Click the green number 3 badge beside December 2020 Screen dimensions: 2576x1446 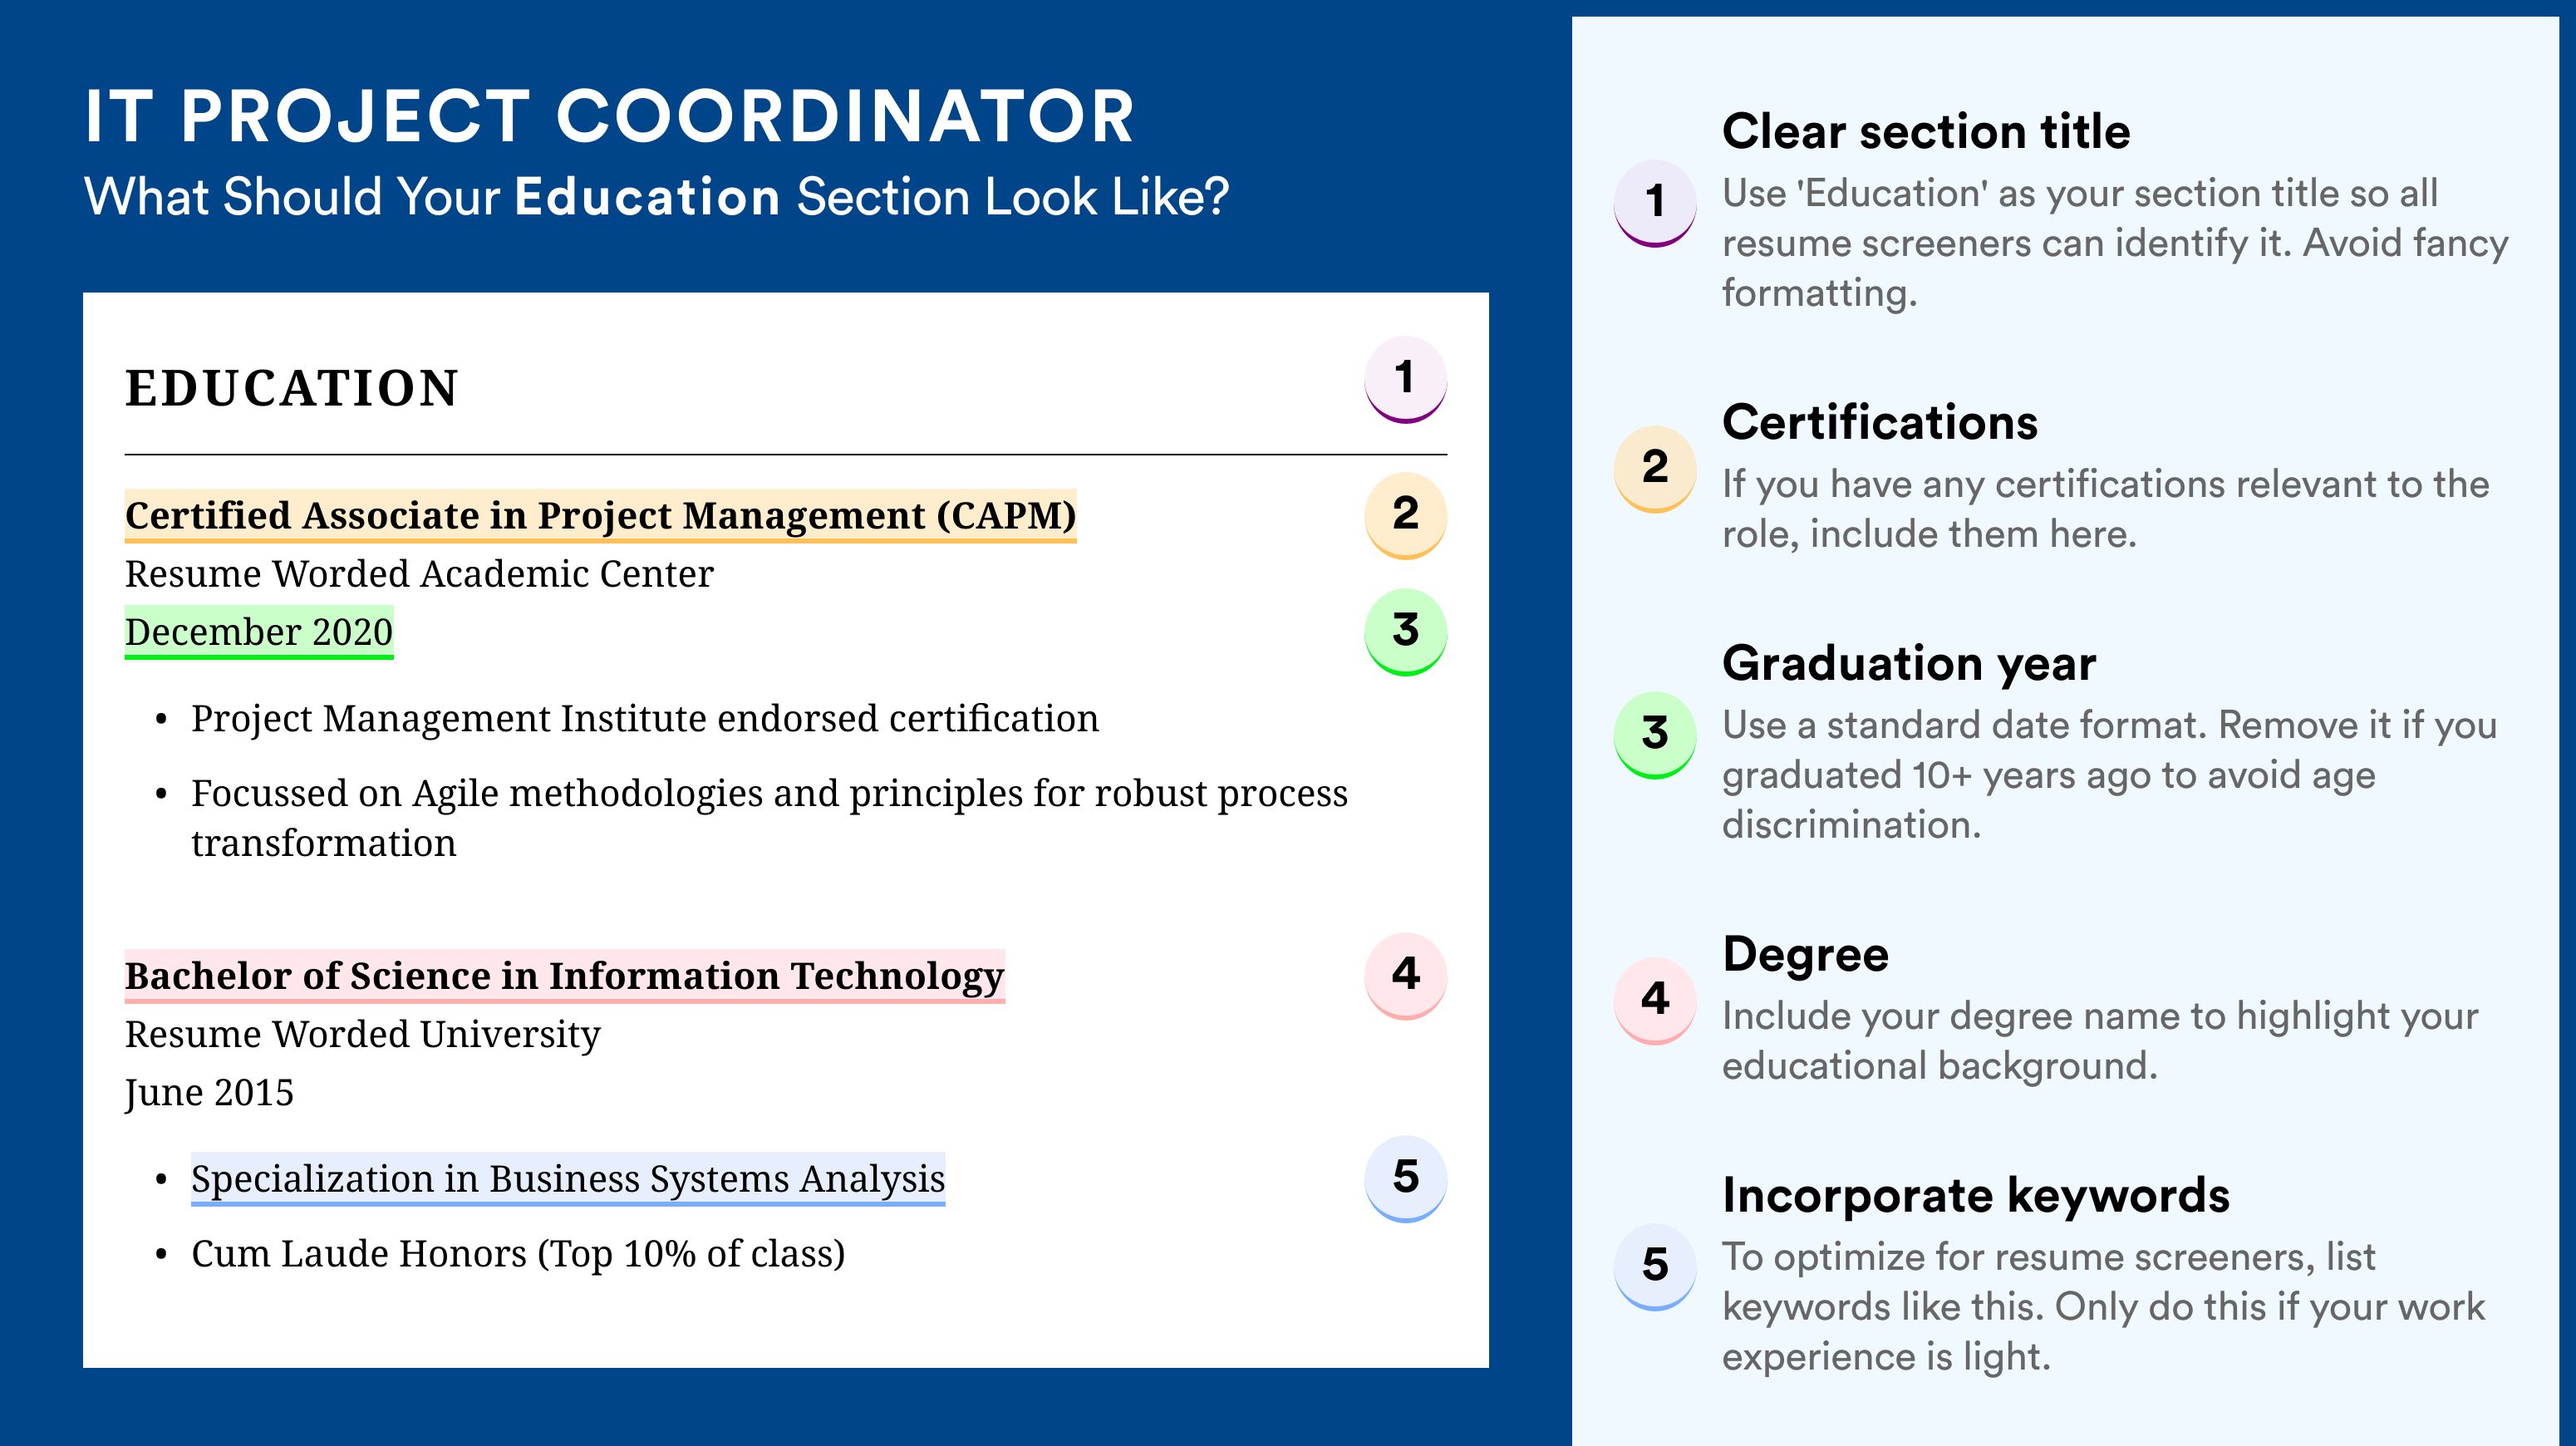click(1405, 631)
